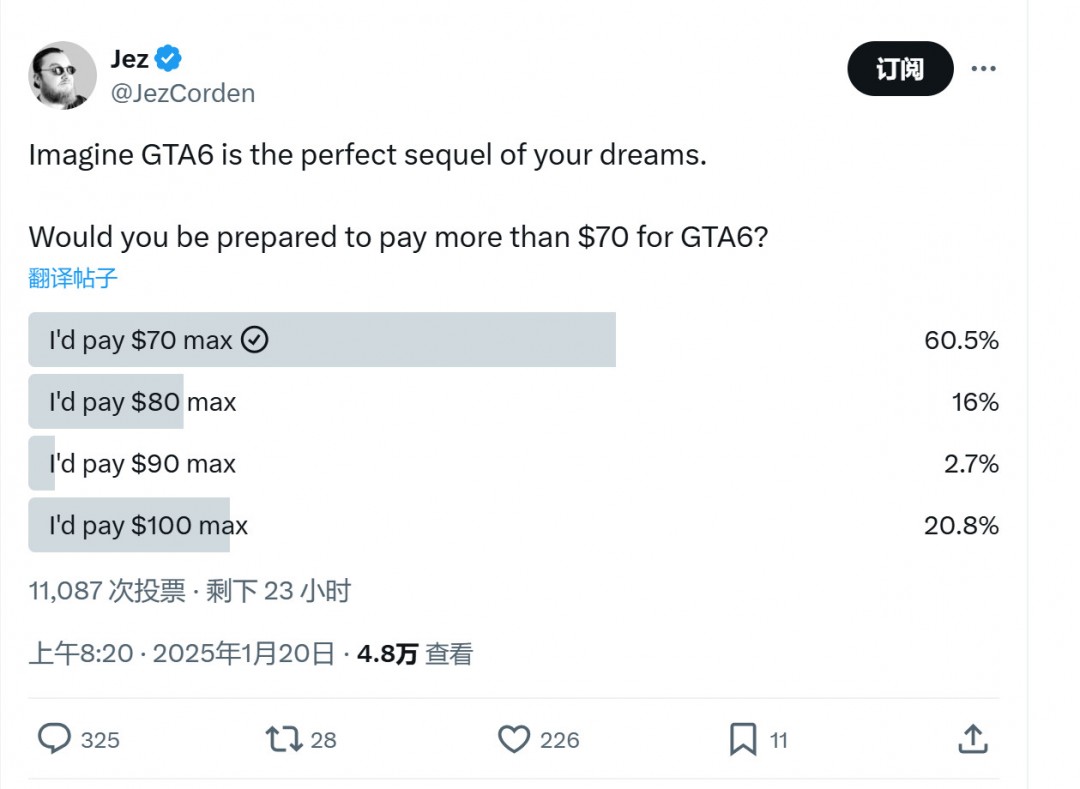Reply to Jez's post

point(57,740)
